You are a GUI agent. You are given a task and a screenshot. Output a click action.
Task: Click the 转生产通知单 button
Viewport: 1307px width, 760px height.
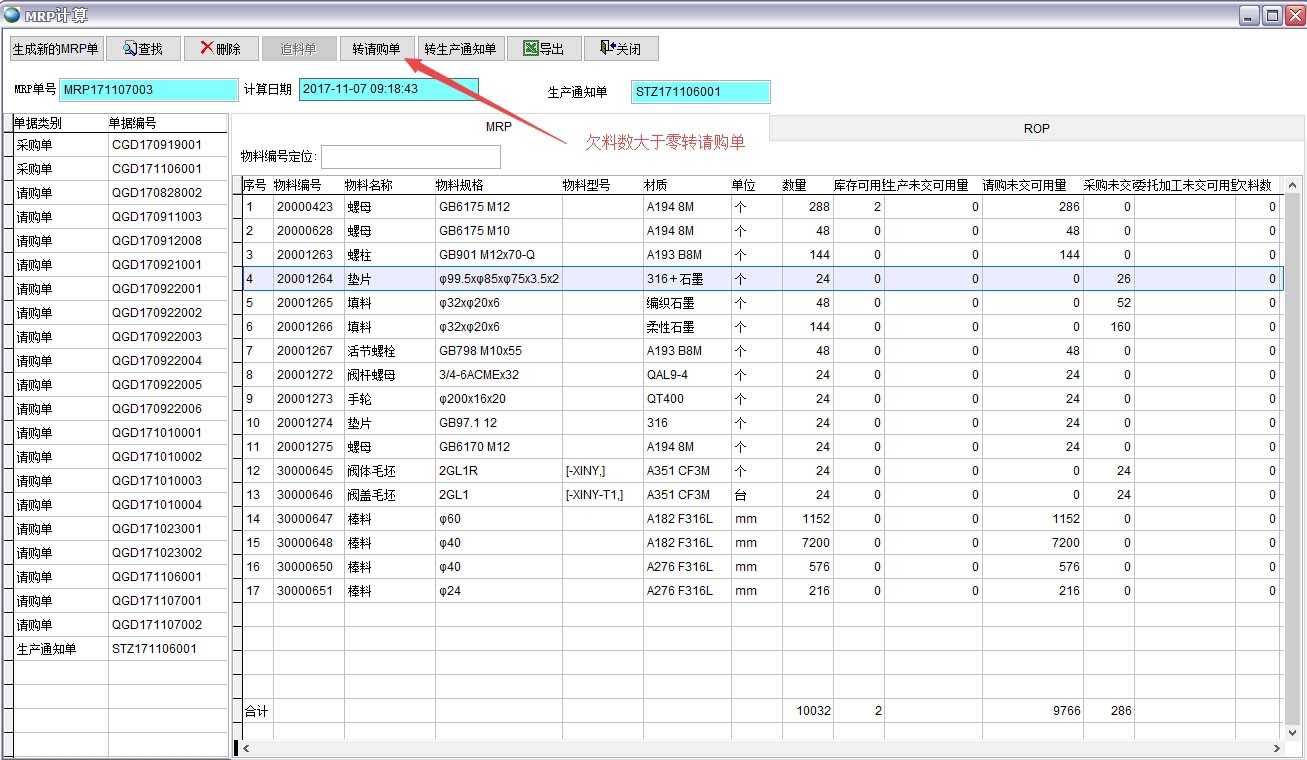coord(460,49)
